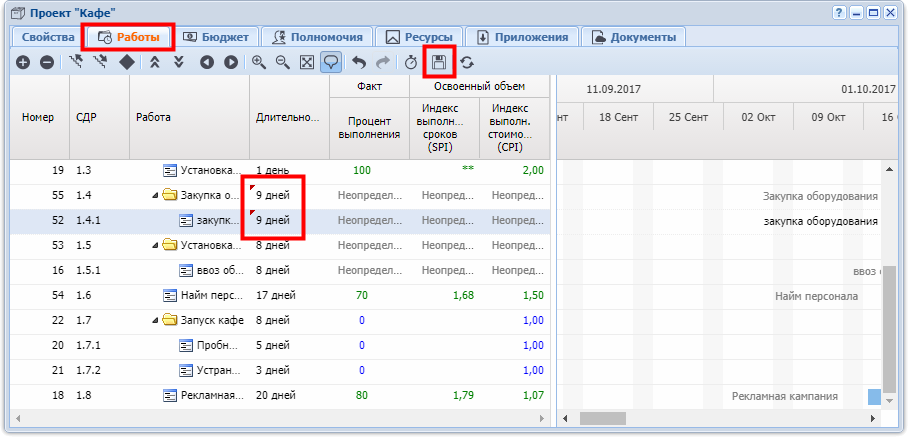Click the Работа column header
Screen dimensions: 908x437
pos(189,117)
